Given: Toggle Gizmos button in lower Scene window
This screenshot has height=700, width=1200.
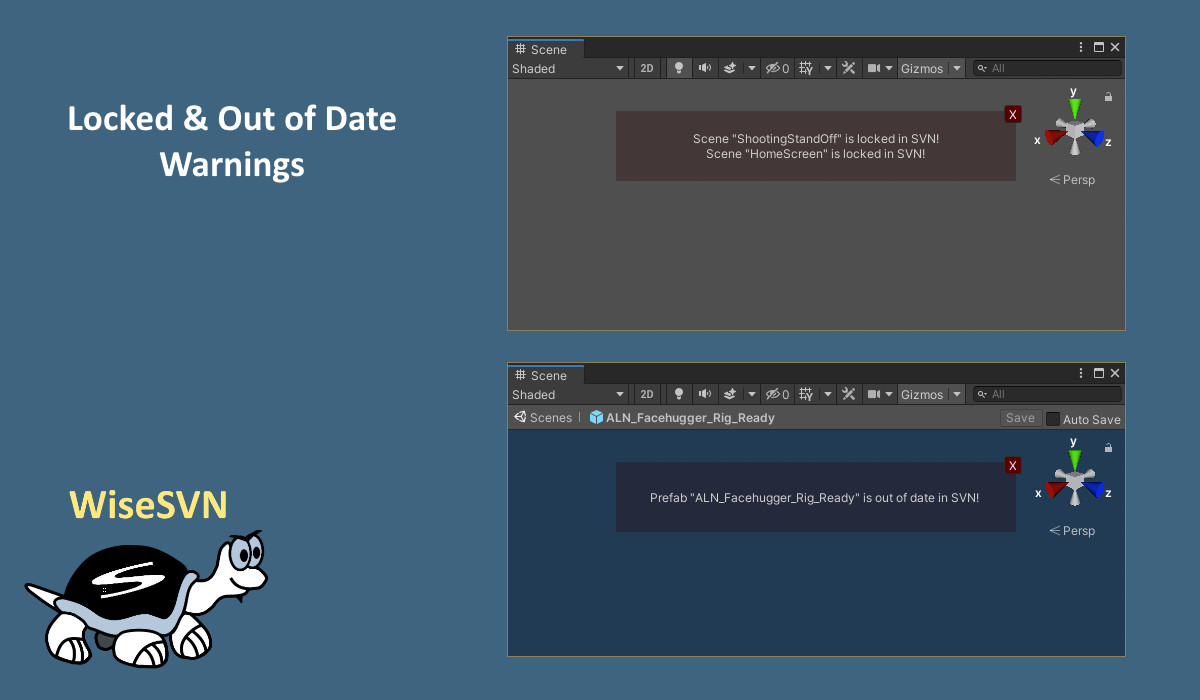Looking at the screenshot, I should click(x=922, y=394).
